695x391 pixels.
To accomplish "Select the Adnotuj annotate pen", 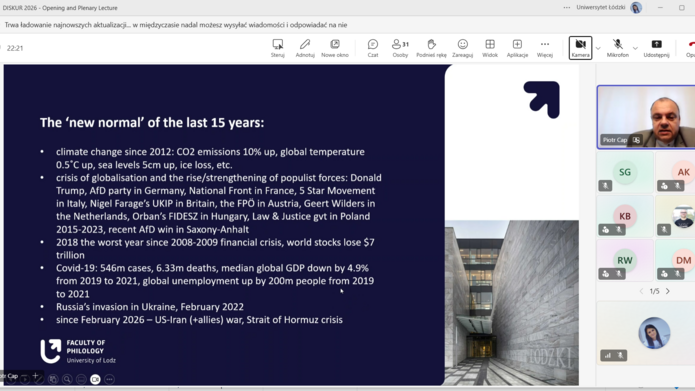I will click(x=305, y=48).
